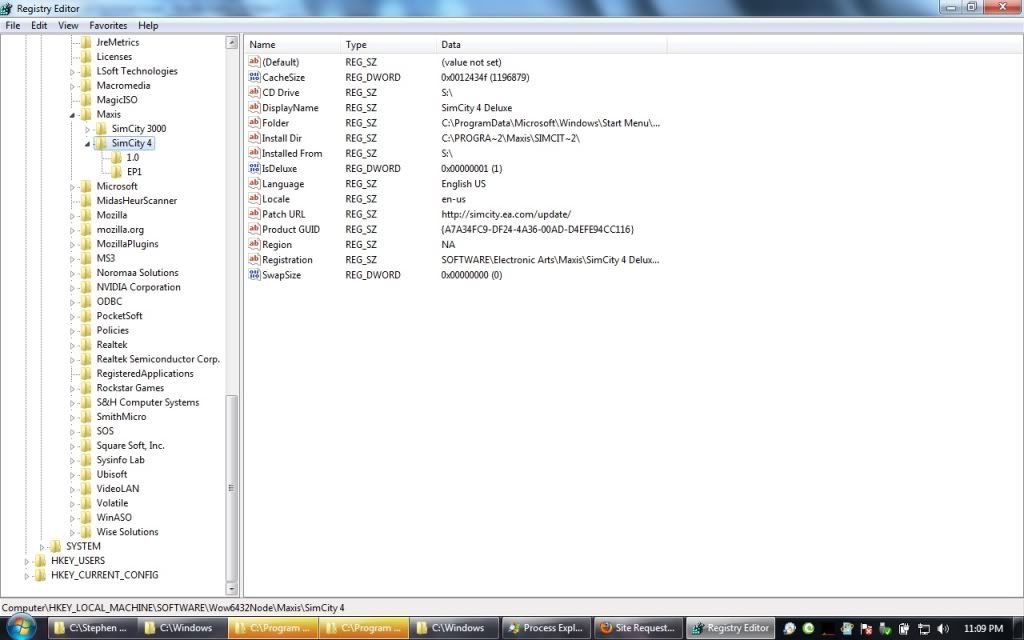Click the Data column header
The height and width of the screenshot is (640, 1024).
tap(551, 44)
